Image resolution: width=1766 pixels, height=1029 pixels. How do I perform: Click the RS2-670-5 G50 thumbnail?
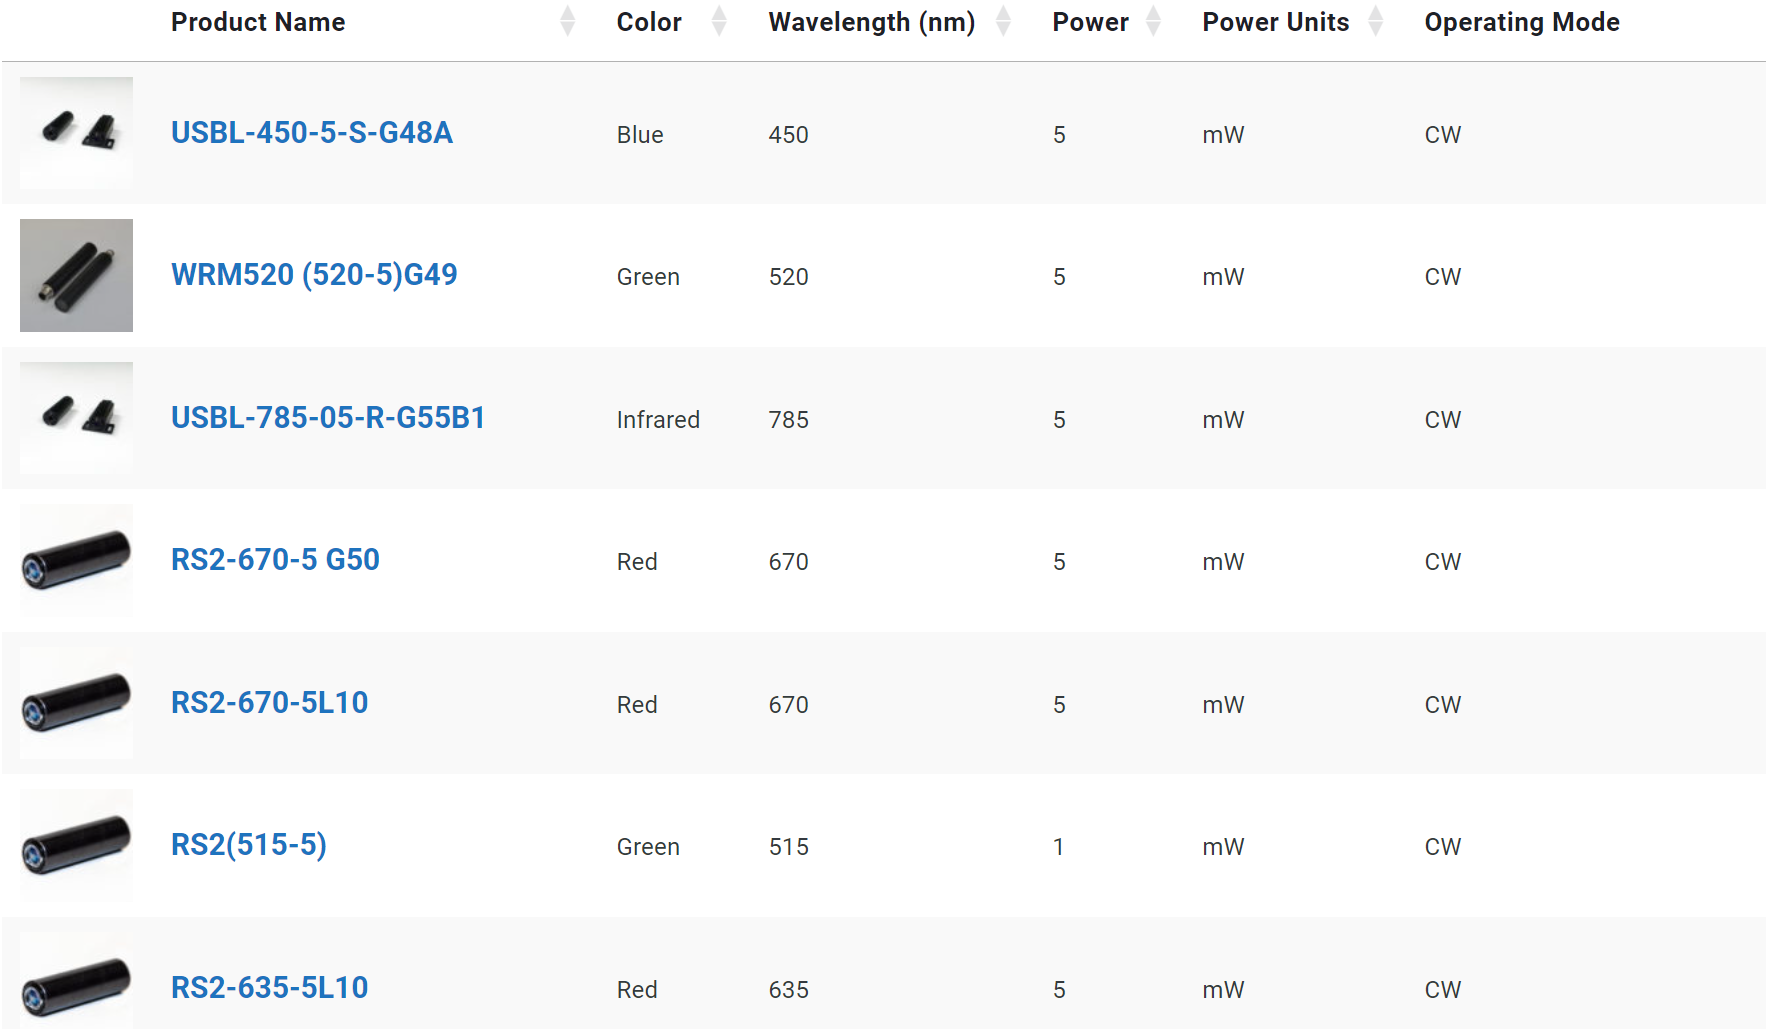tap(76, 560)
